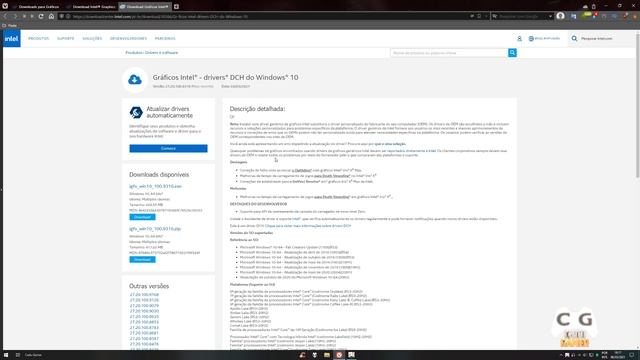Open the shield blocker icon in address bar
Image resolution: width=640 pixels, height=360 pixels.
tap(61, 16)
